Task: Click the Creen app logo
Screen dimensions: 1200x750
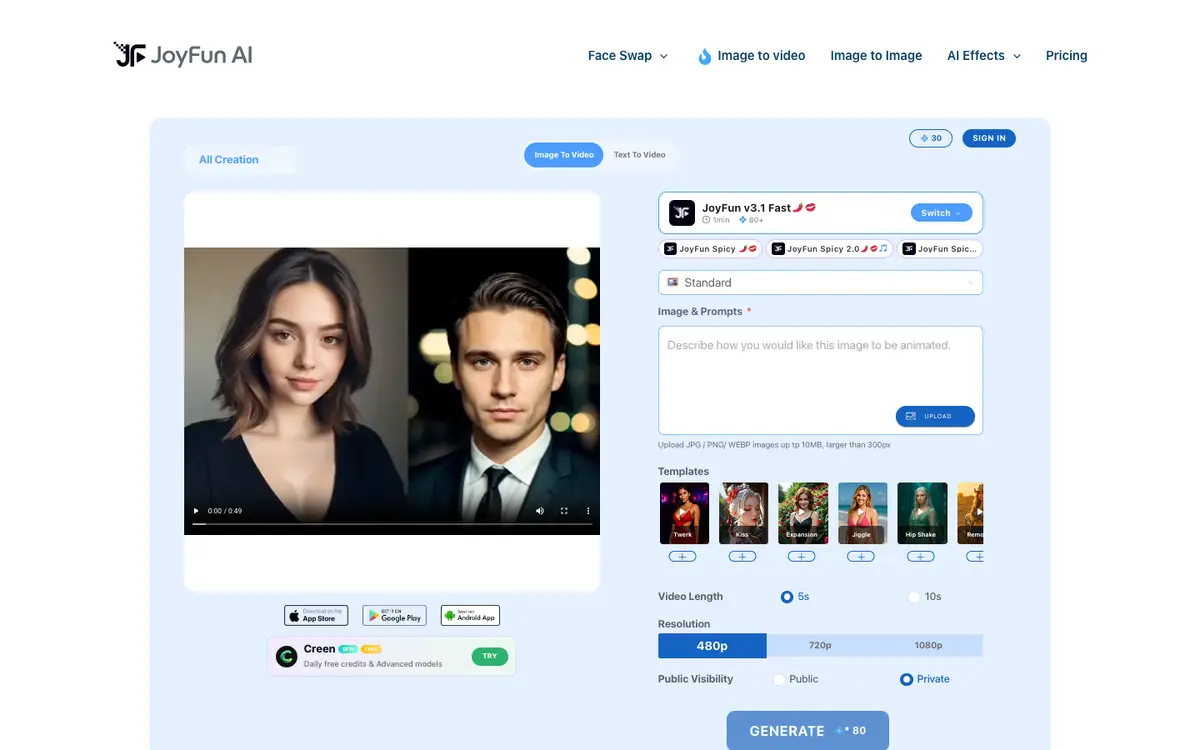Action: [x=286, y=657]
